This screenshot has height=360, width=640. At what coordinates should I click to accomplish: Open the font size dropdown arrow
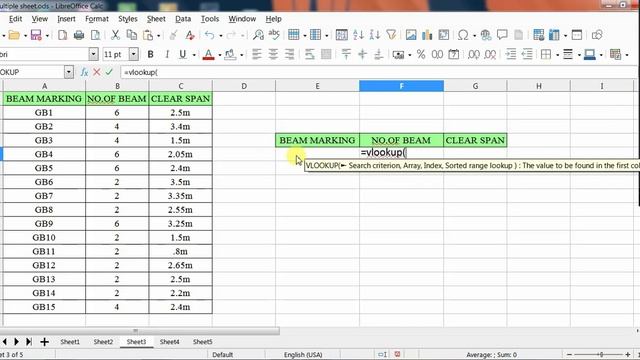click(133, 54)
